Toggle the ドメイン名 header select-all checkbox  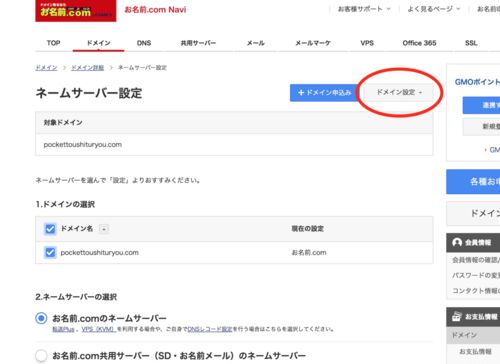[x=50, y=229]
